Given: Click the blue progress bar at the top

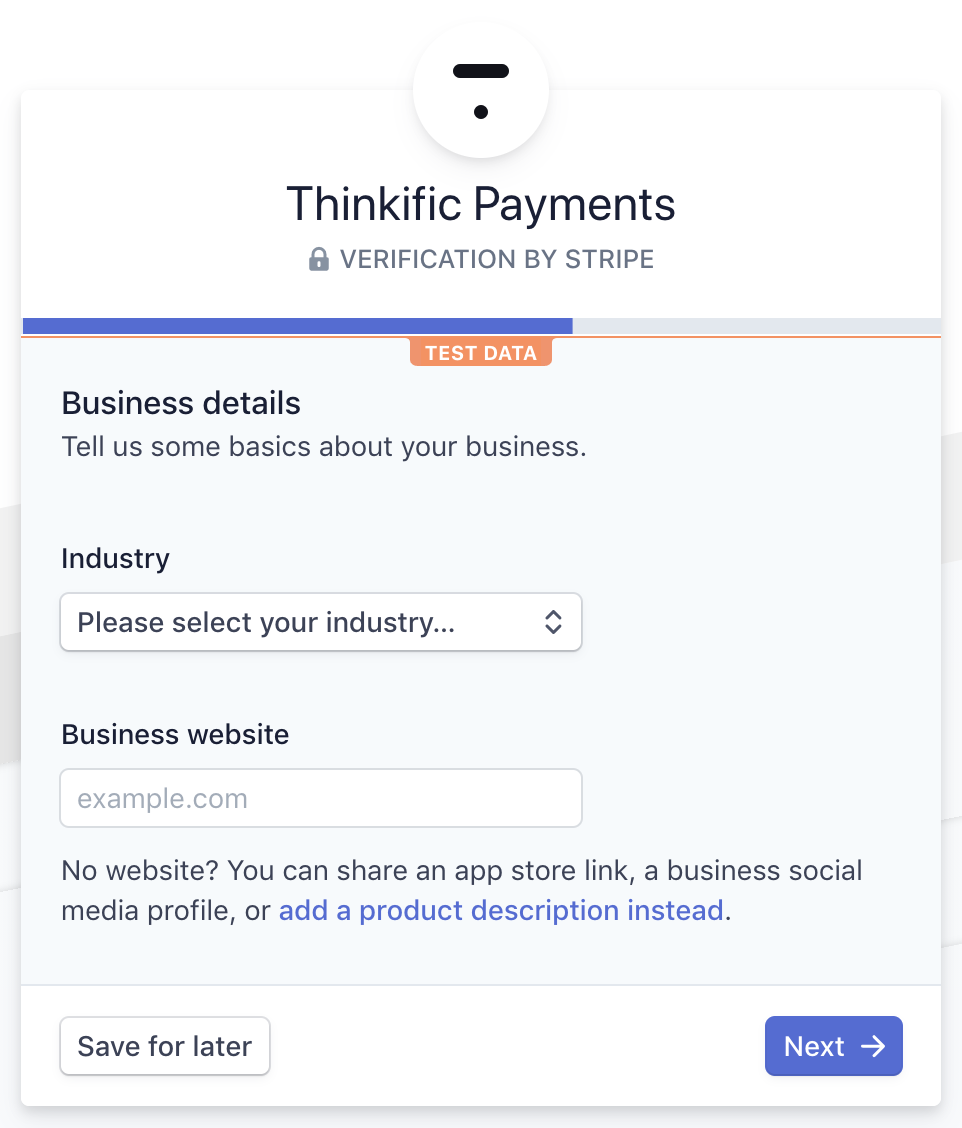Looking at the screenshot, I should 297,325.
